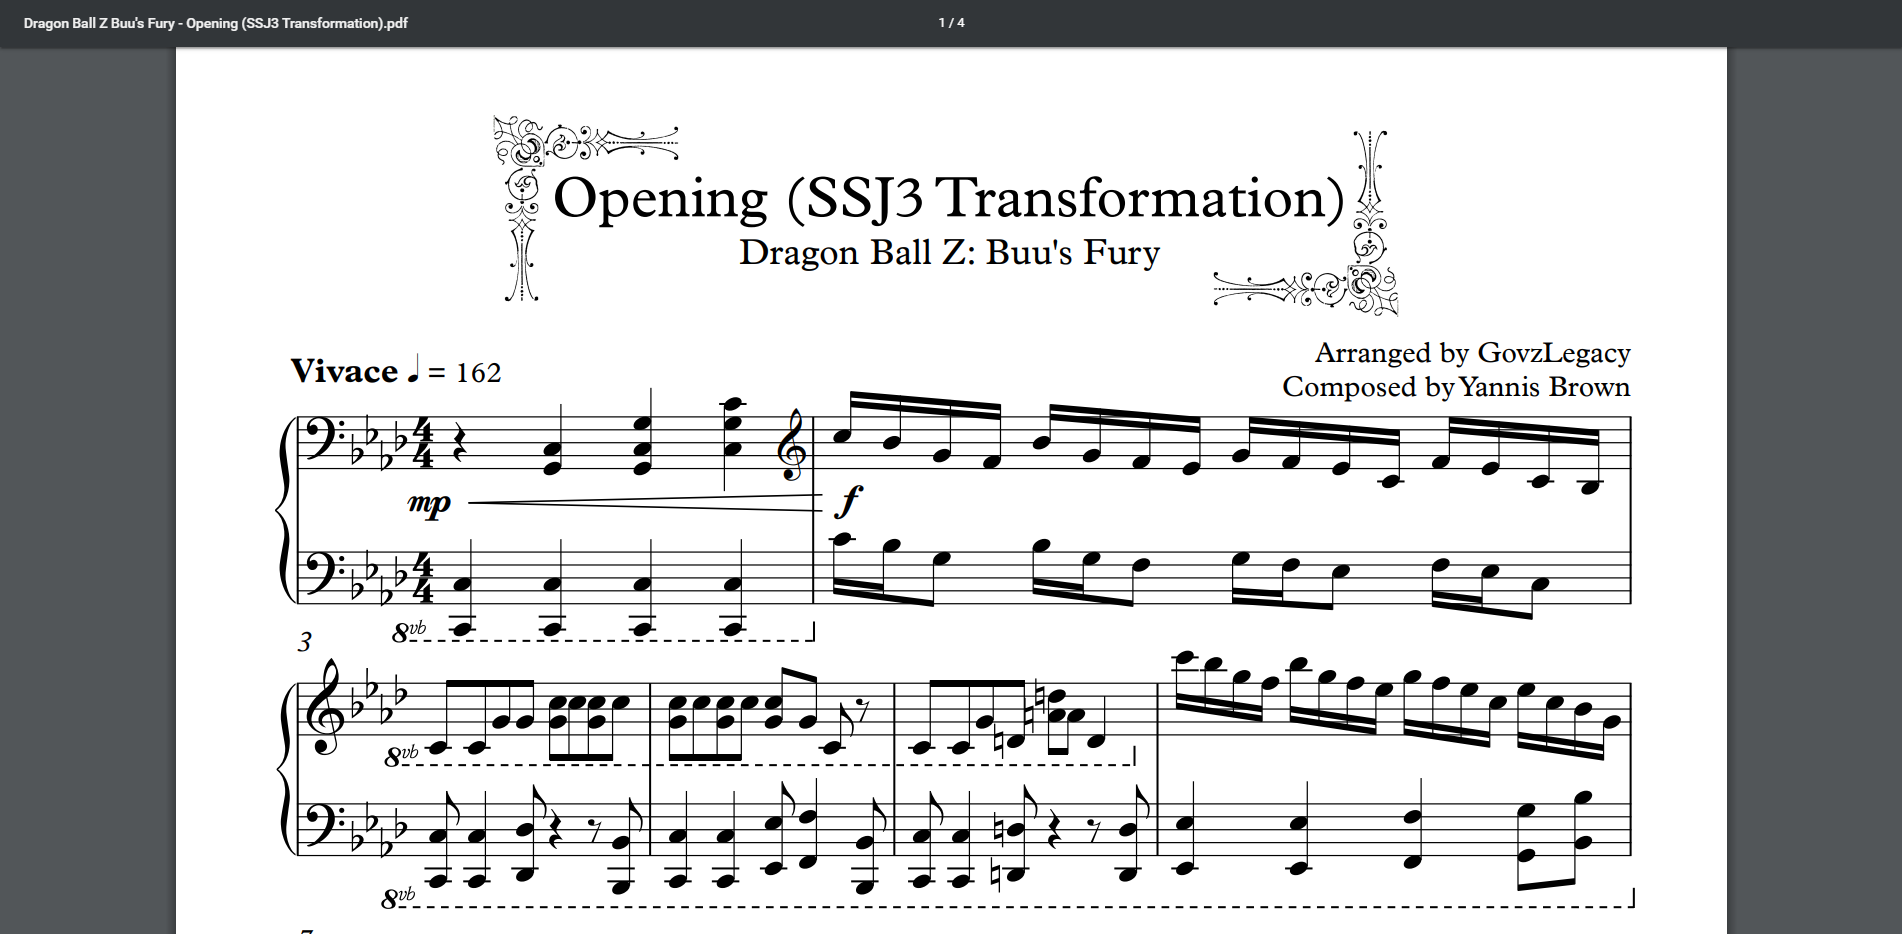Click the title Opening (SSJ3 Transformation)
Image resolution: width=1902 pixels, height=934 pixels.
coord(948,198)
